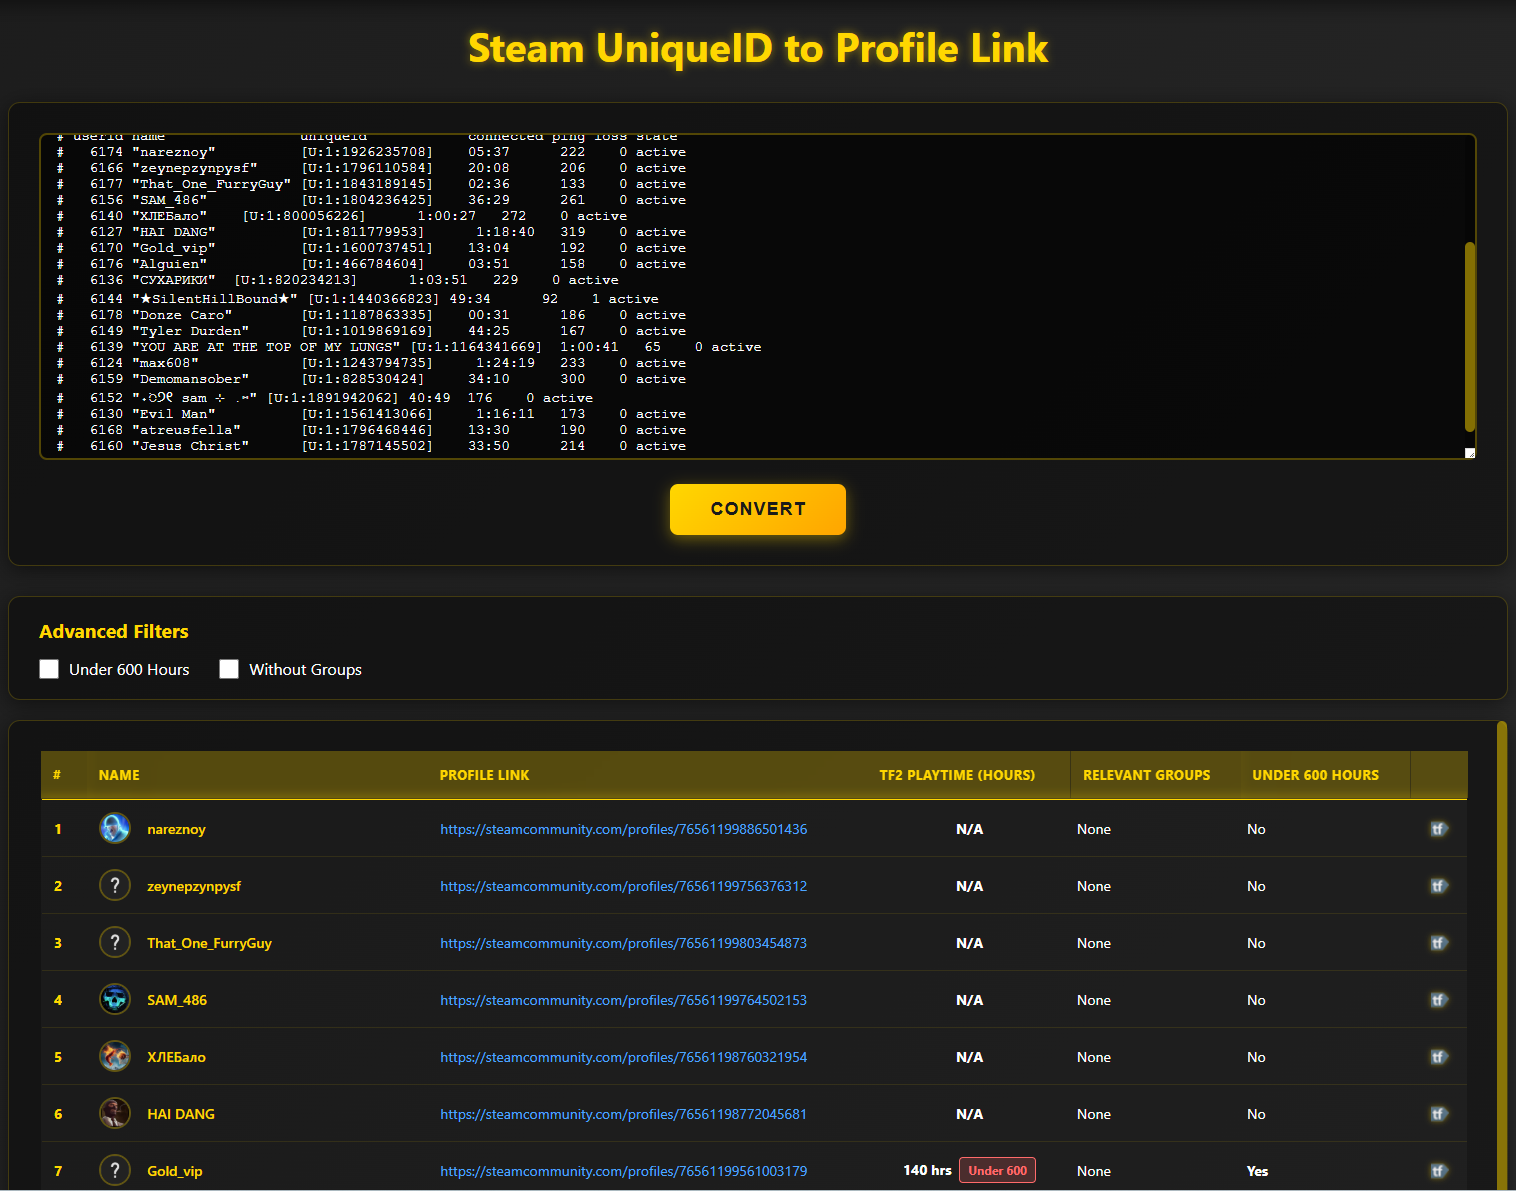
Task: Click the tf icon in zeynepzynpysf row
Action: 1438,886
